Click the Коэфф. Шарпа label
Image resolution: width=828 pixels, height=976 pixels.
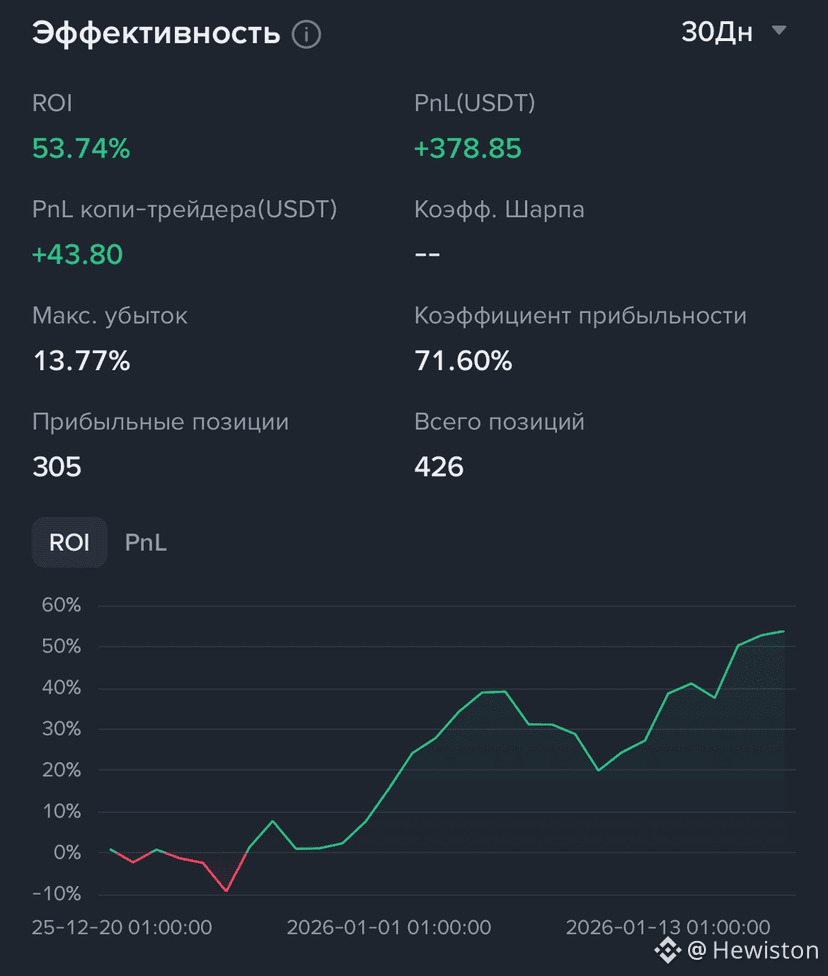pos(499,210)
